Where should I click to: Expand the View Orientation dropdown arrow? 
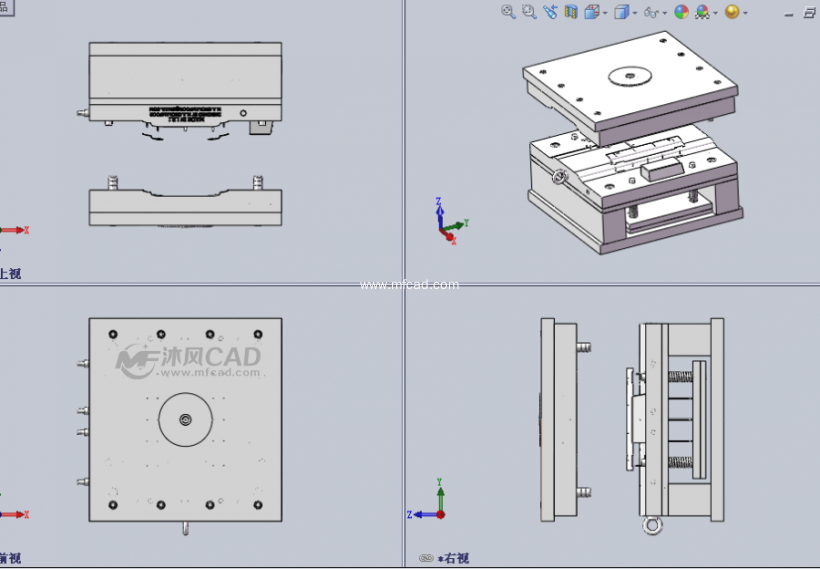pos(605,13)
